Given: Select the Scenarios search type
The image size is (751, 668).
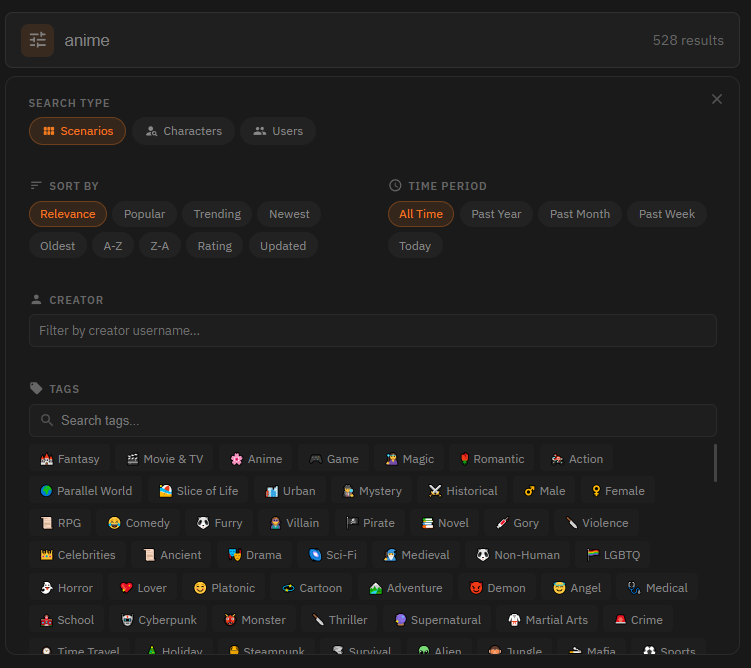Looking at the screenshot, I should click(x=77, y=131).
